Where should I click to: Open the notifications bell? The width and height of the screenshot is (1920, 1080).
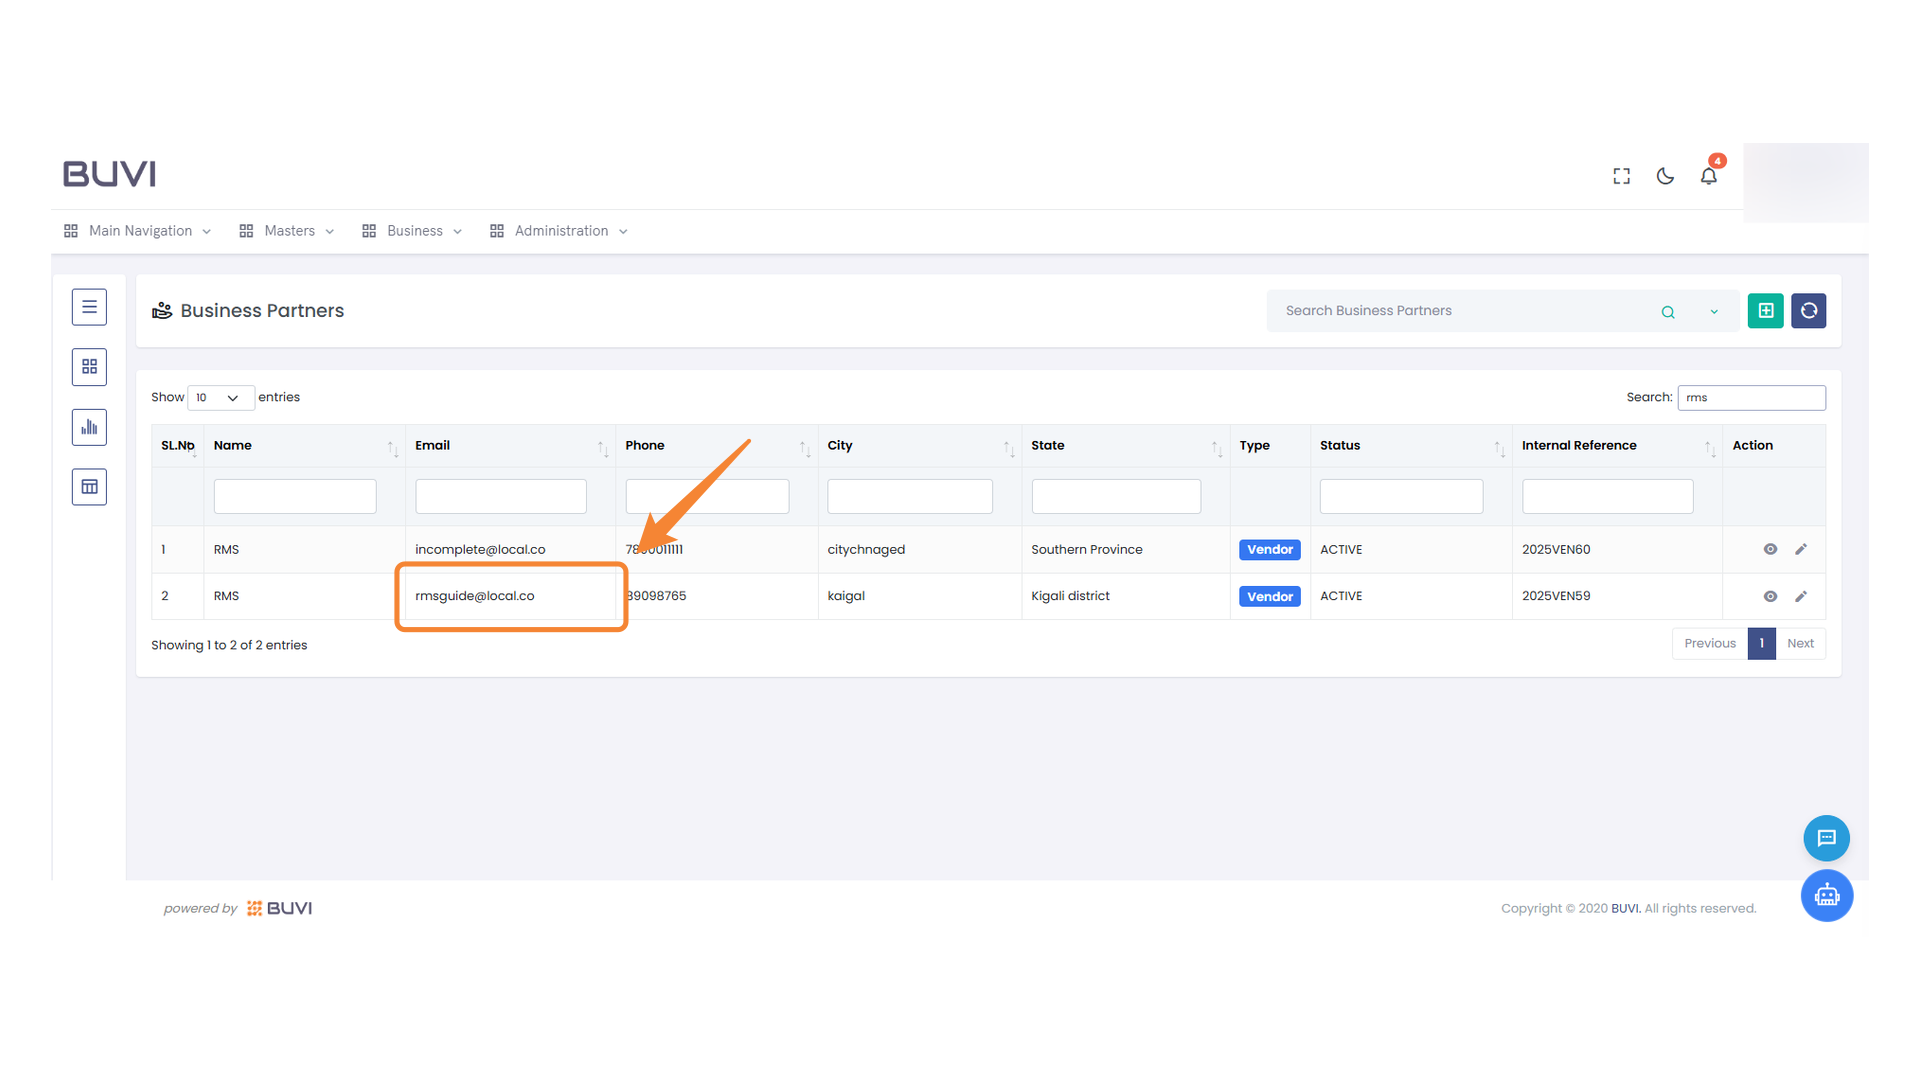click(x=1709, y=176)
